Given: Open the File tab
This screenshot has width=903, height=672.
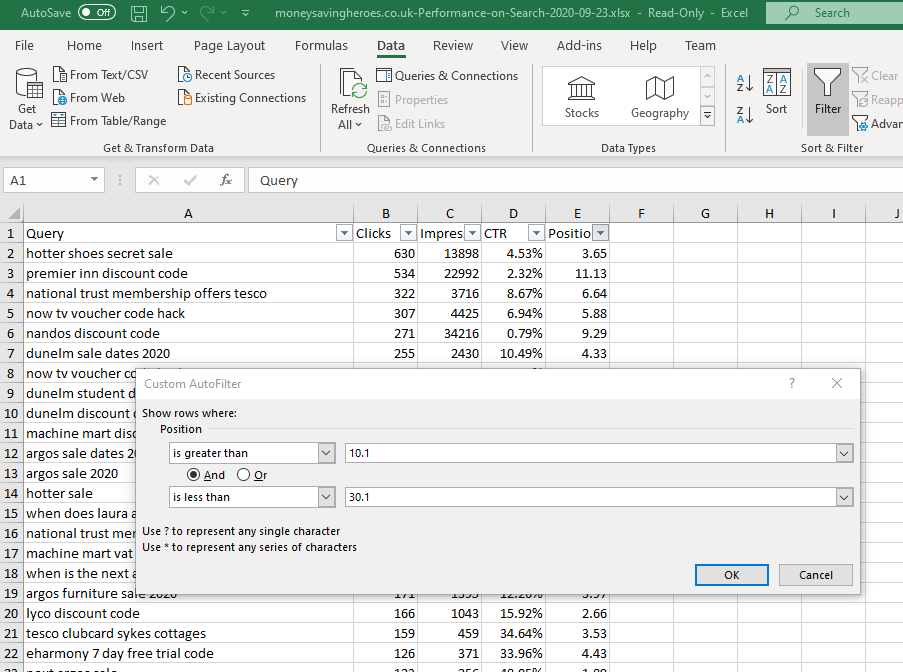Looking at the screenshot, I should (x=24, y=45).
